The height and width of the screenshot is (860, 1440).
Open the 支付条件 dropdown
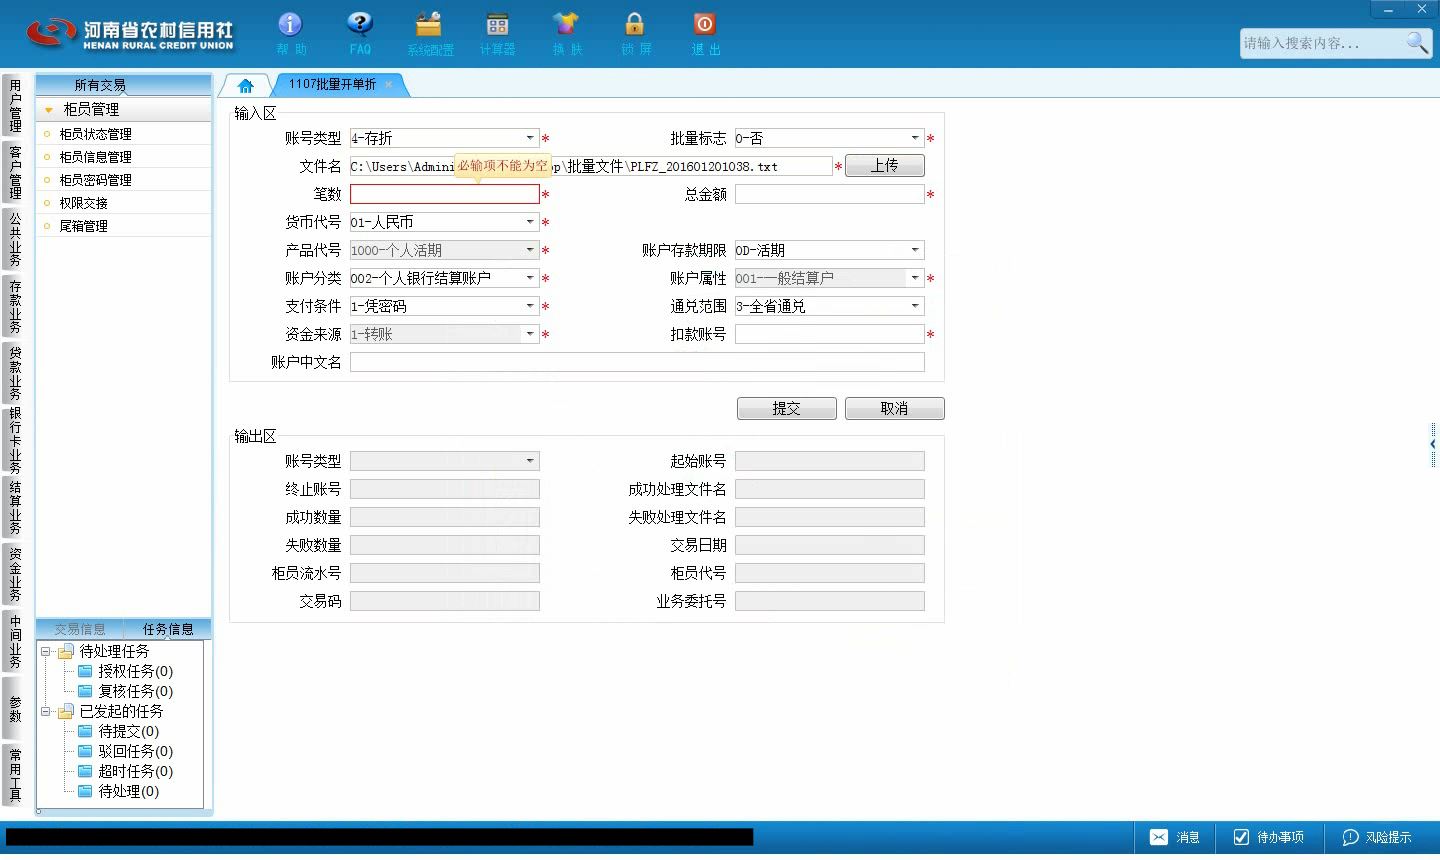530,306
